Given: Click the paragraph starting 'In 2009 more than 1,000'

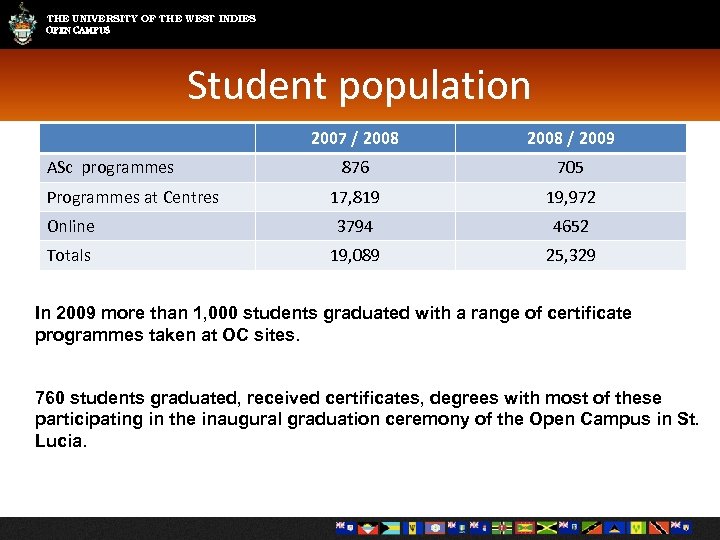Looking at the screenshot, I should point(333,324).
